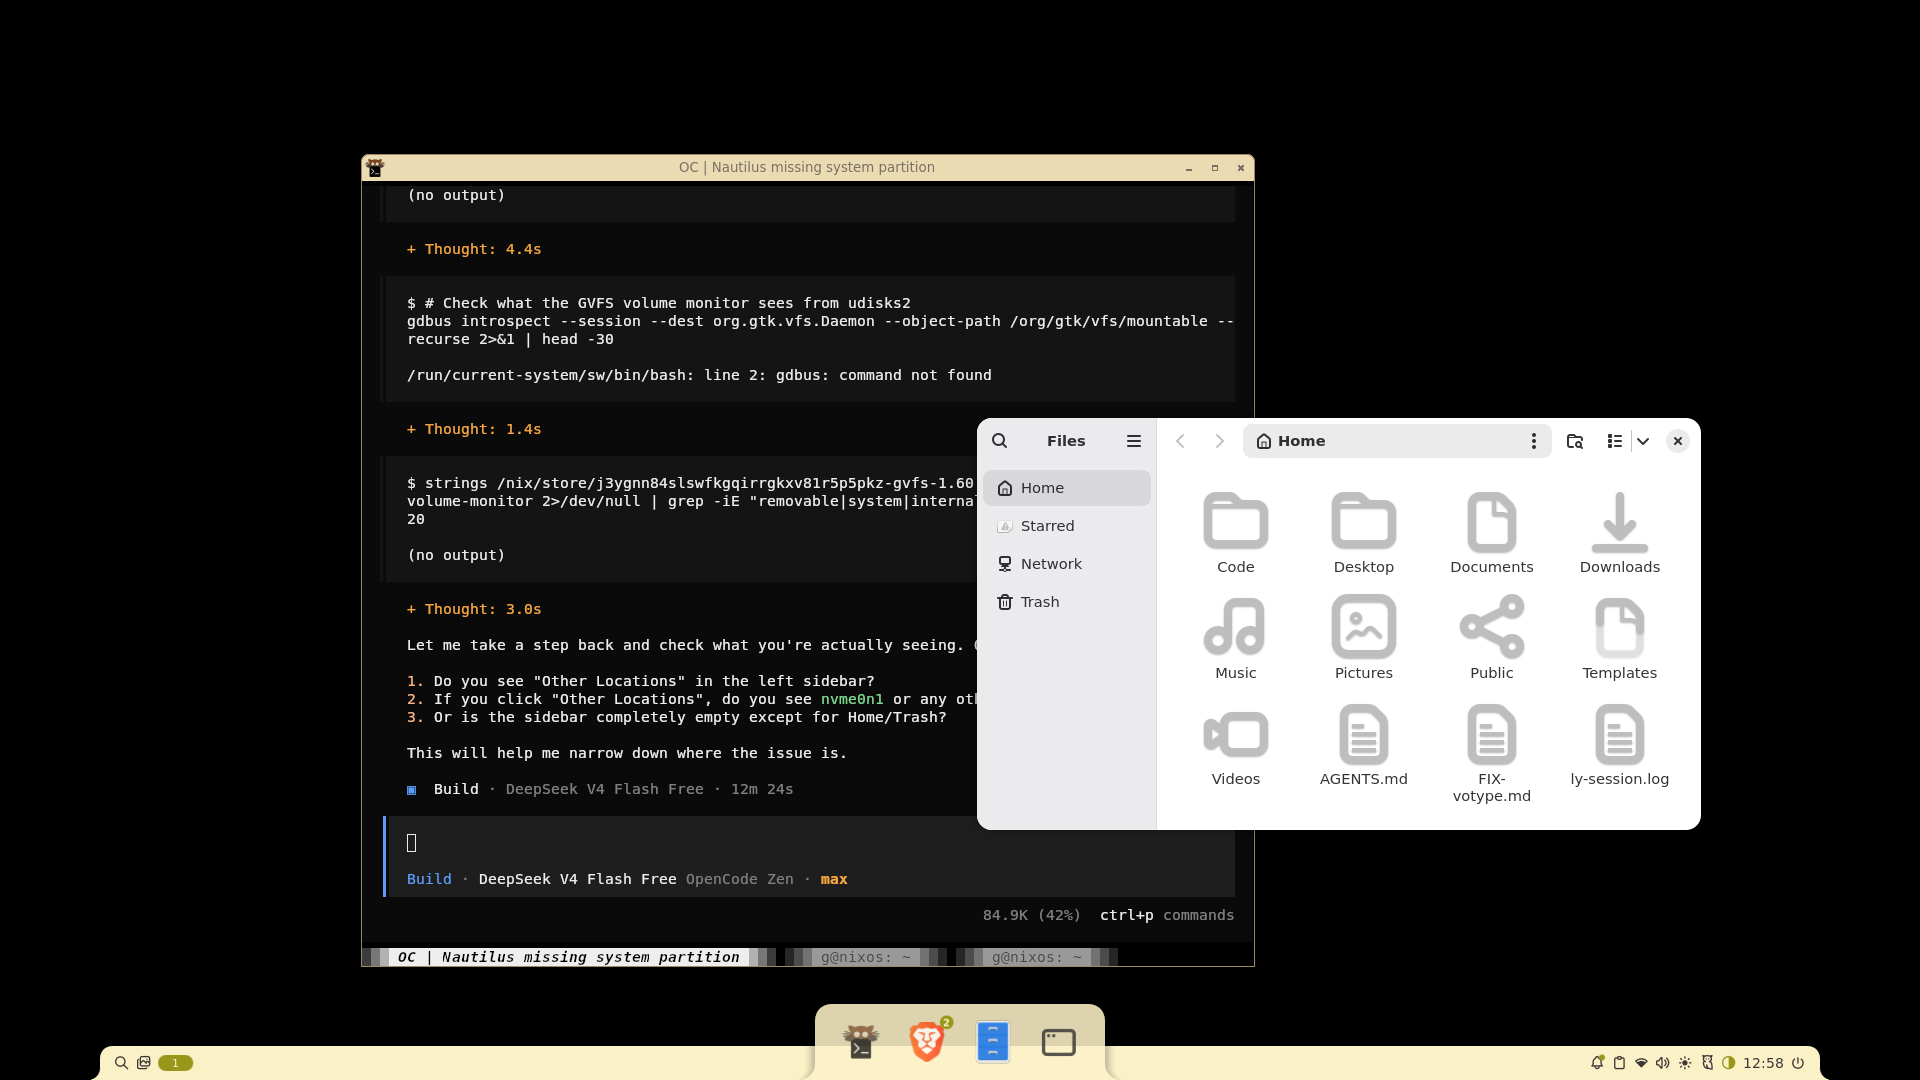The height and width of the screenshot is (1080, 1920).
Task: Open volume control in tray
Action: 1662,1063
